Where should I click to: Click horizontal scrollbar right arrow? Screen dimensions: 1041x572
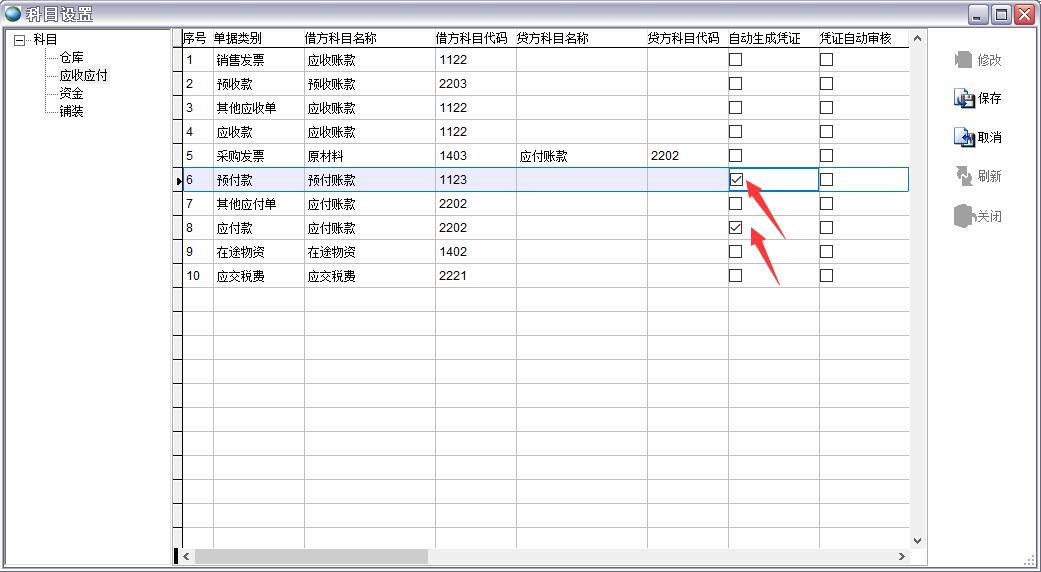point(901,556)
